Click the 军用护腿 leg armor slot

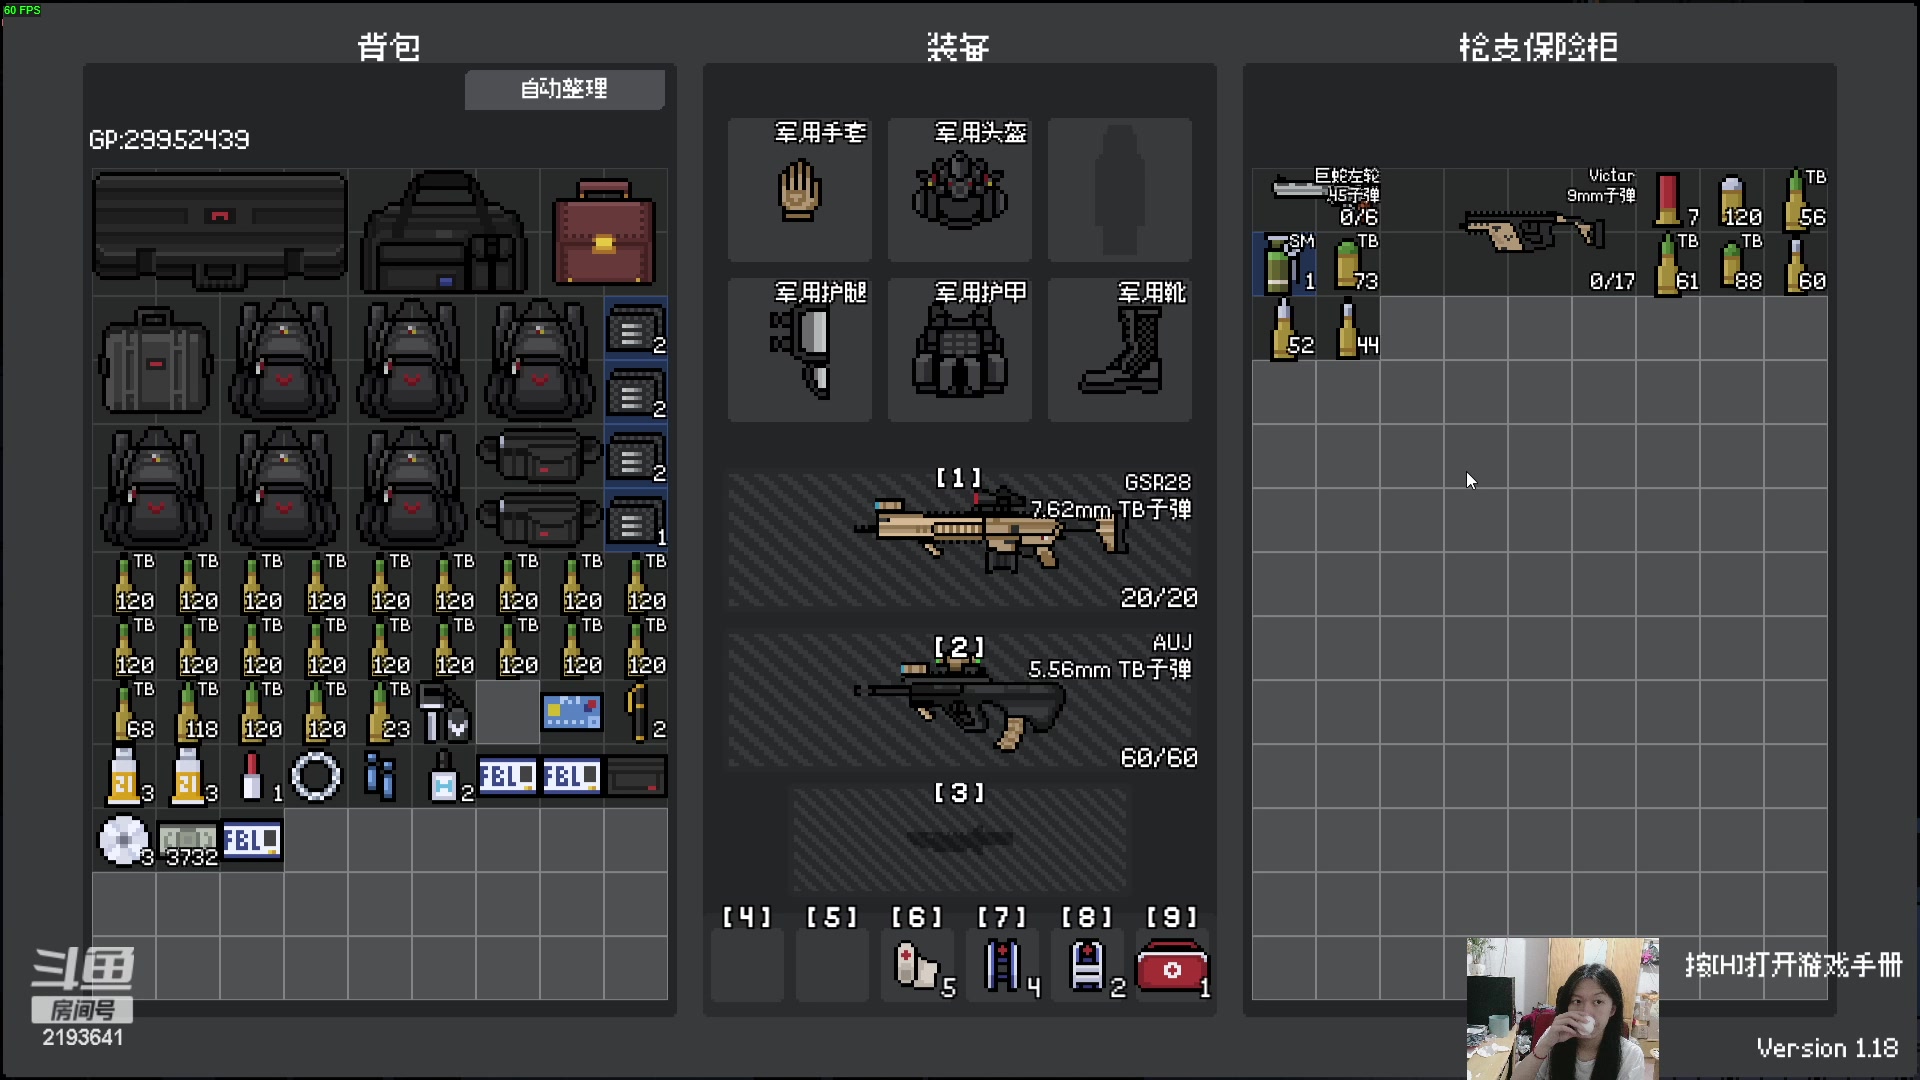[x=799, y=349]
